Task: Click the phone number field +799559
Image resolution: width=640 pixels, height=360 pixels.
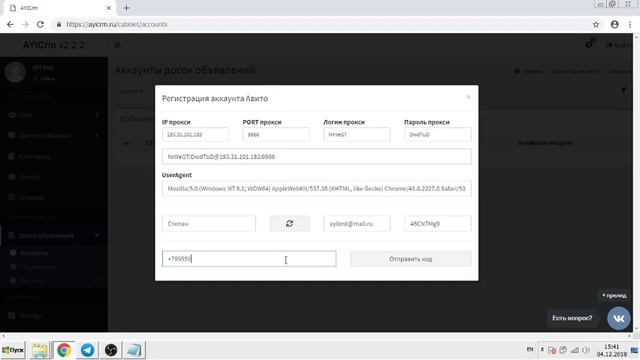Action: click(x=249, y=259)
